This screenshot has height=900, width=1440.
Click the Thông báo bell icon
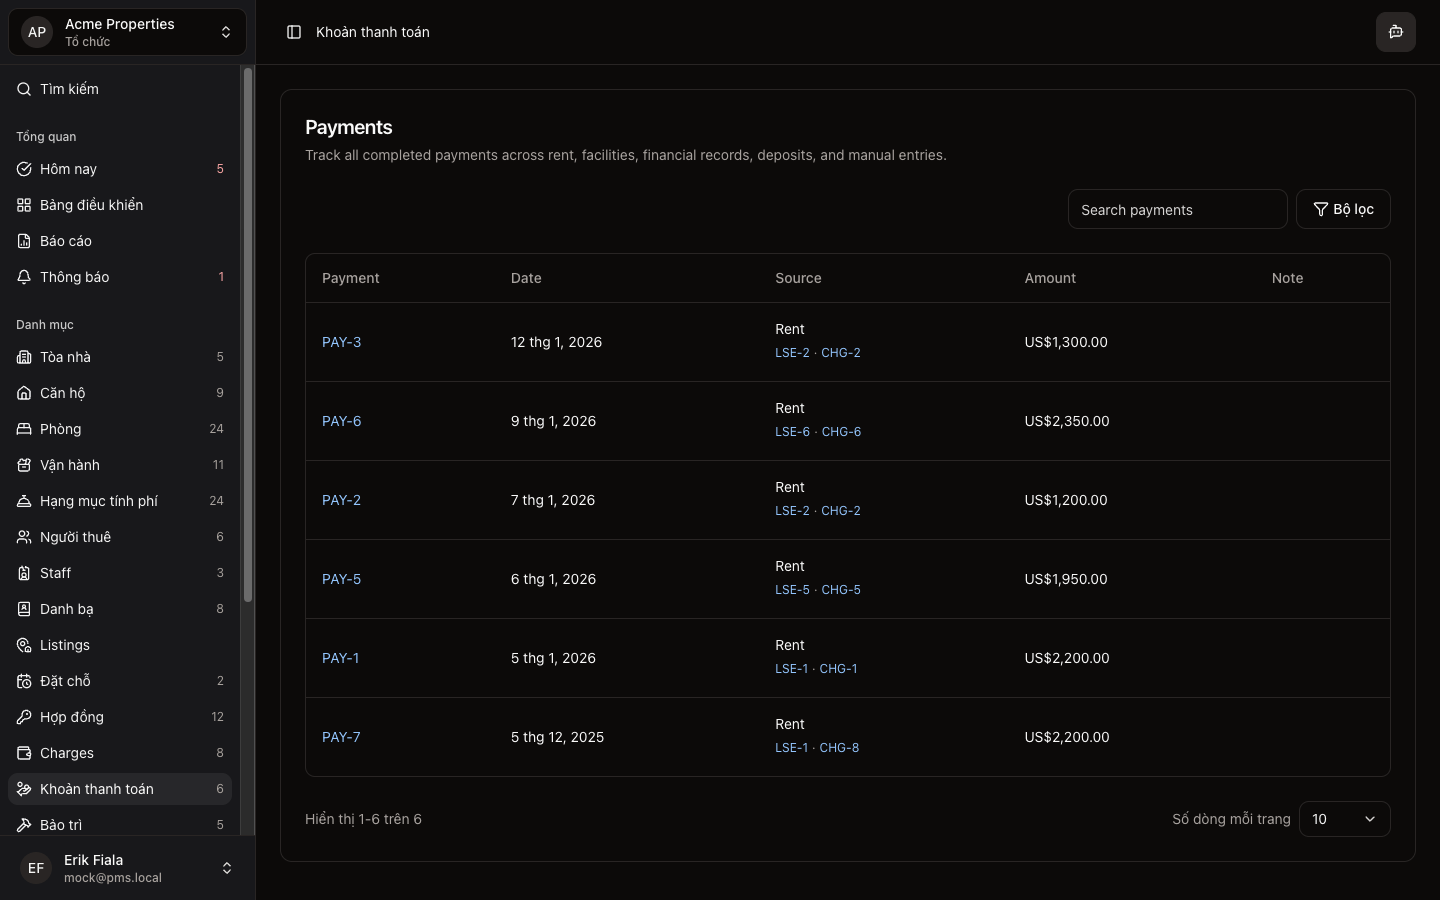pos(24,277)
